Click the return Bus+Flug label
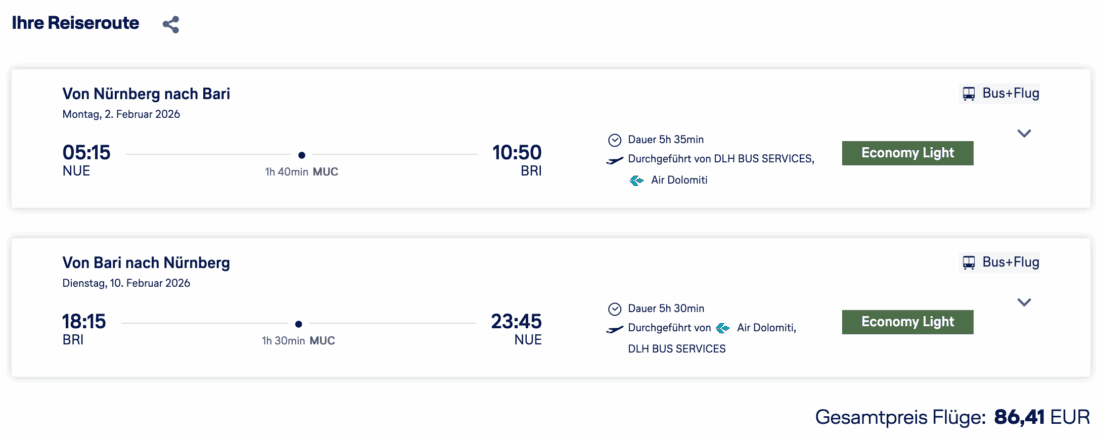This screenshot has height=440, width=1100. (x=1010, y=263)
